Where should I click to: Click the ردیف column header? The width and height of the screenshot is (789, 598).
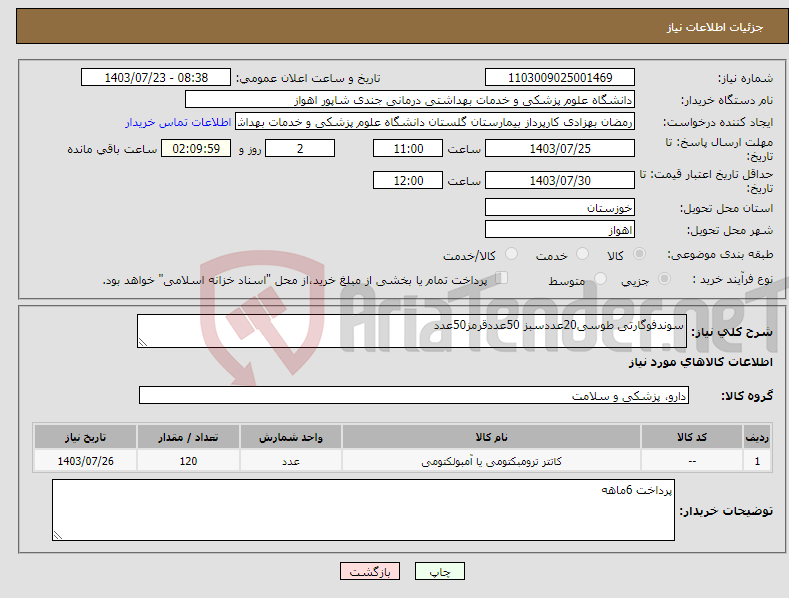click(757, 437)
